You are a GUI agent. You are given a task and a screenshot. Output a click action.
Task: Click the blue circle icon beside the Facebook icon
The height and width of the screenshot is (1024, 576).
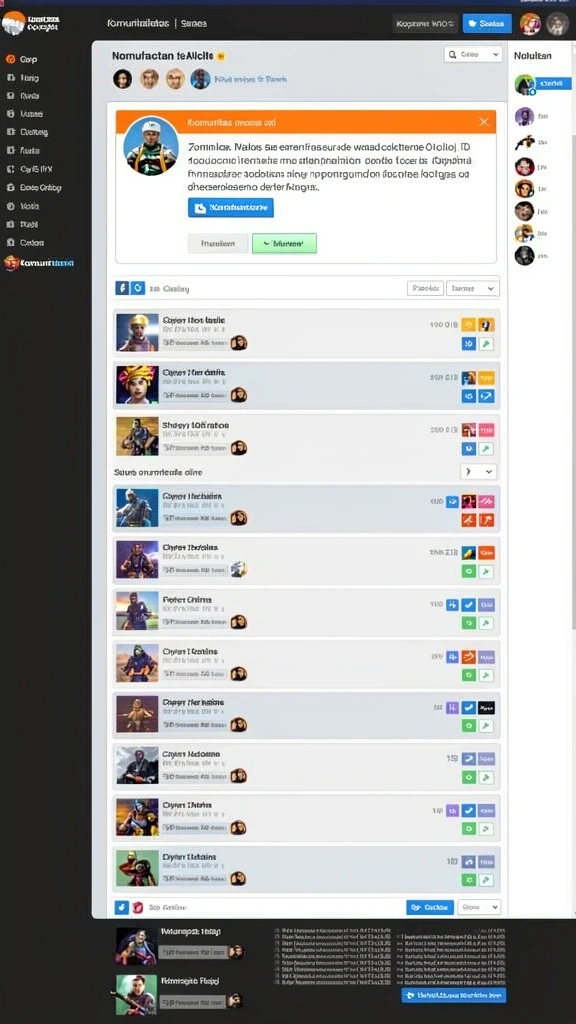[x=138, y=288]
